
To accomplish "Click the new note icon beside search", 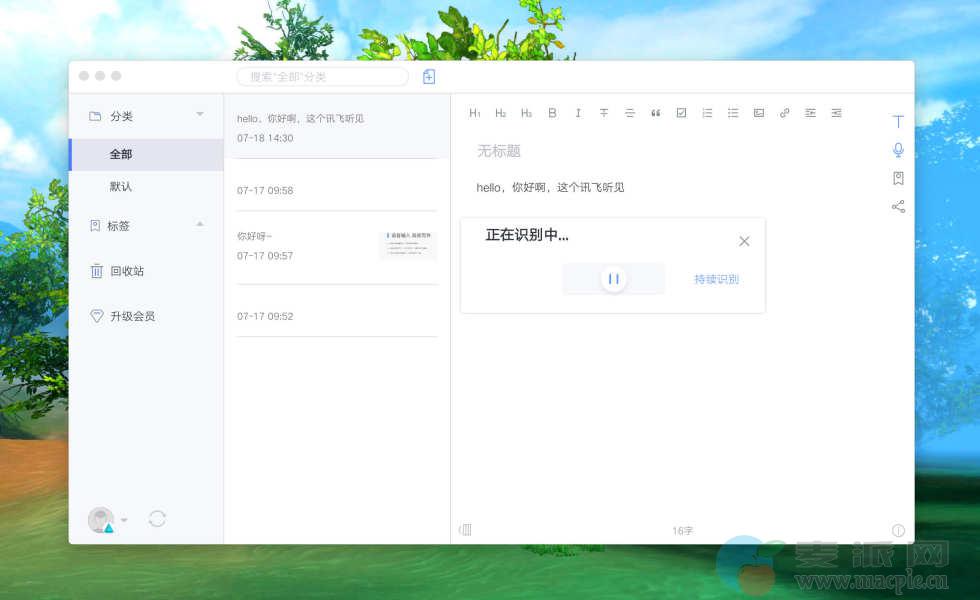I will [x=429, y=77].
